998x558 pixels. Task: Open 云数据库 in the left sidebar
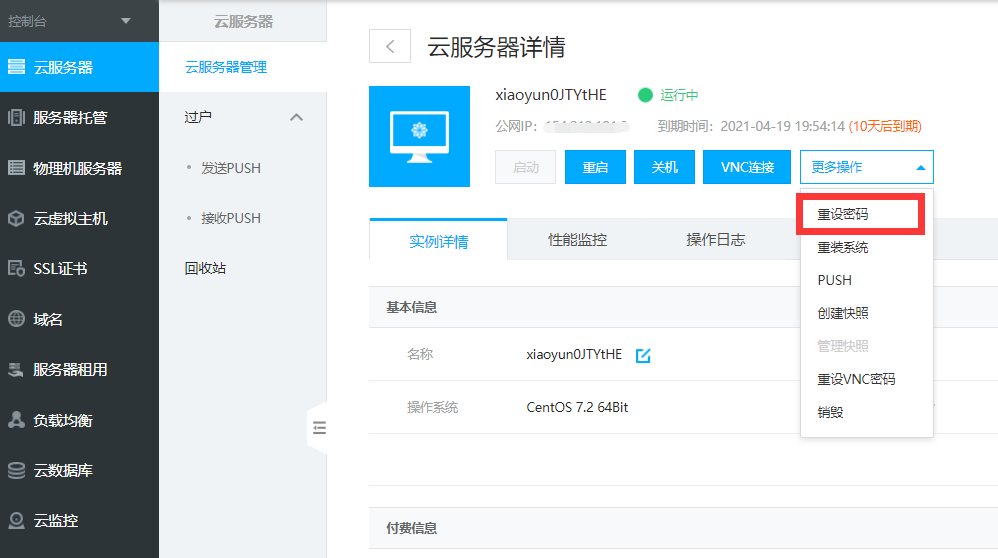(79, 470)
